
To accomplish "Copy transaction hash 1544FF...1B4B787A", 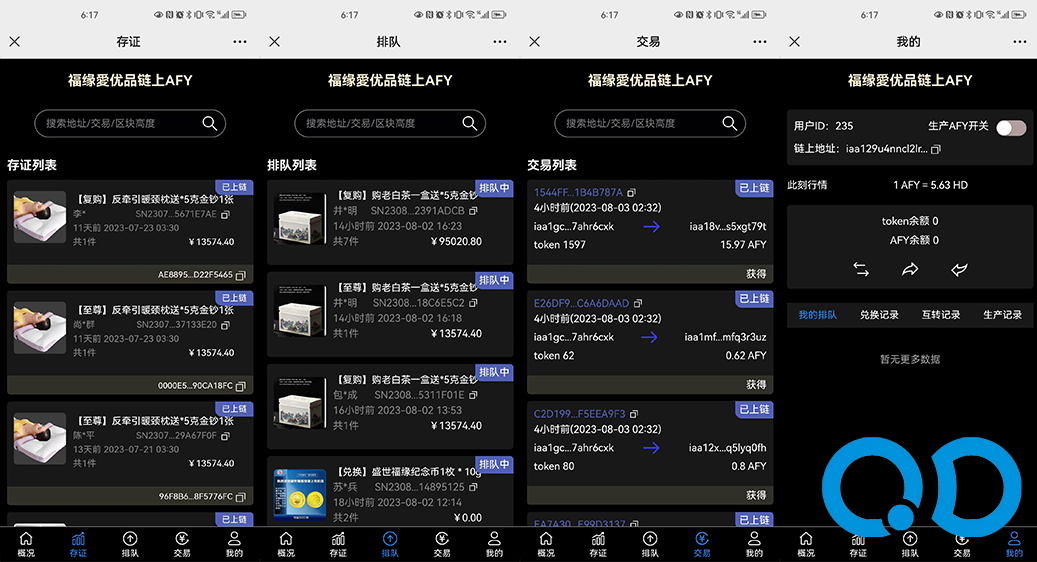I will click(632, 192).
